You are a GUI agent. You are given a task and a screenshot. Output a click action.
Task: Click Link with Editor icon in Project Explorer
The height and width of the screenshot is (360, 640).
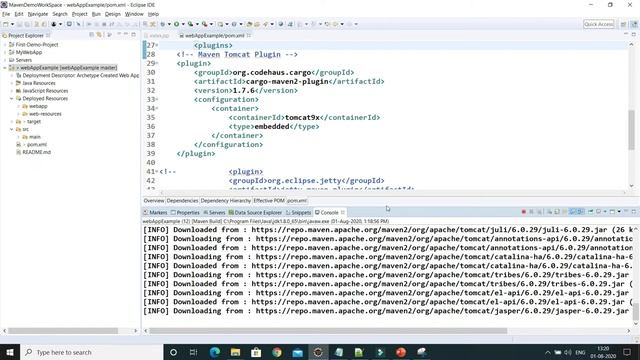99,35
